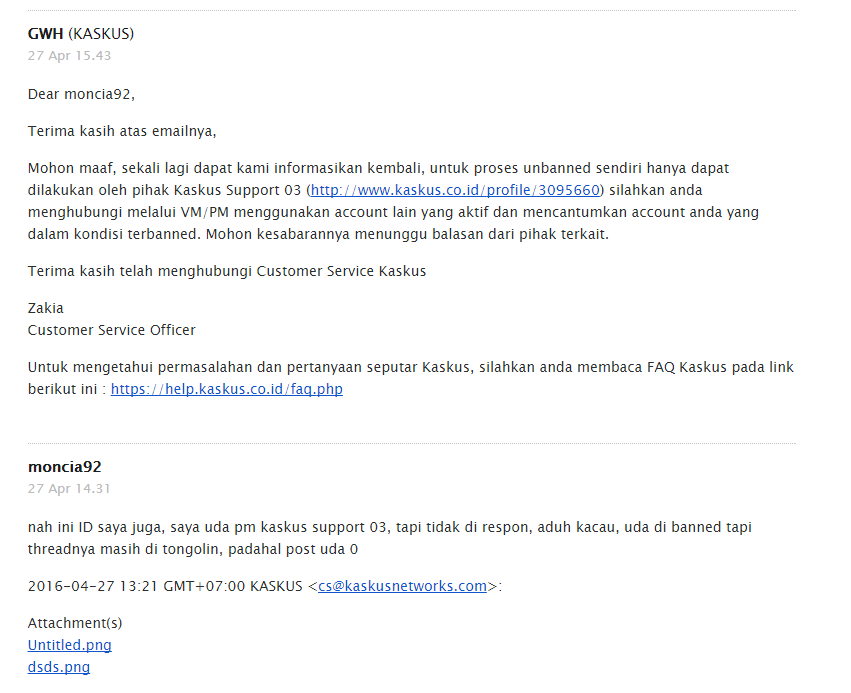Click the 'Dear moncia92,' greeting
This screenshot has width=851, height=693.
[x=81, y=94]
